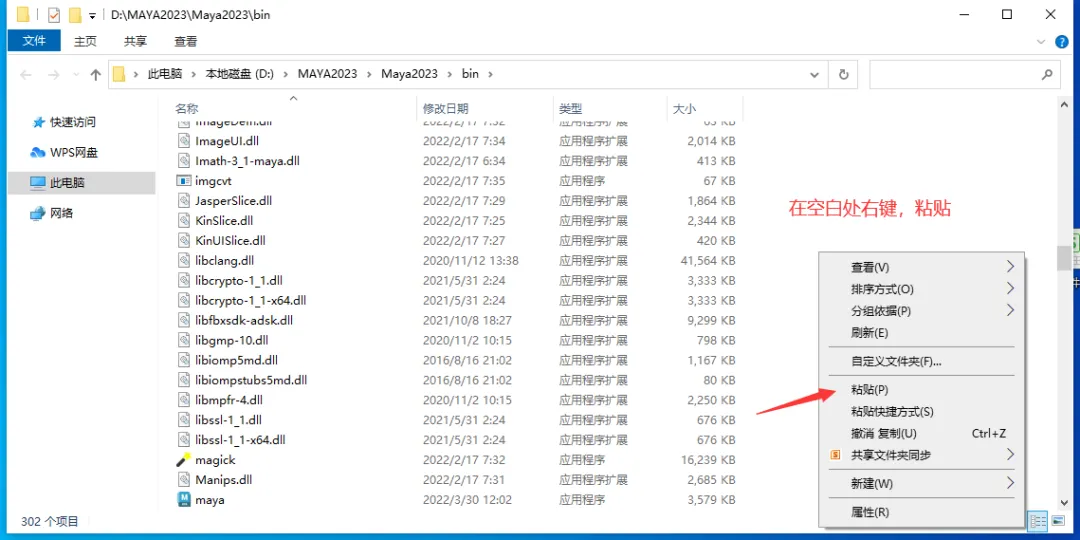Image resolution: width=1080 pixels, height=540 pixels.
Task: Open the maya application icon
Action: [x=183, y=499]
